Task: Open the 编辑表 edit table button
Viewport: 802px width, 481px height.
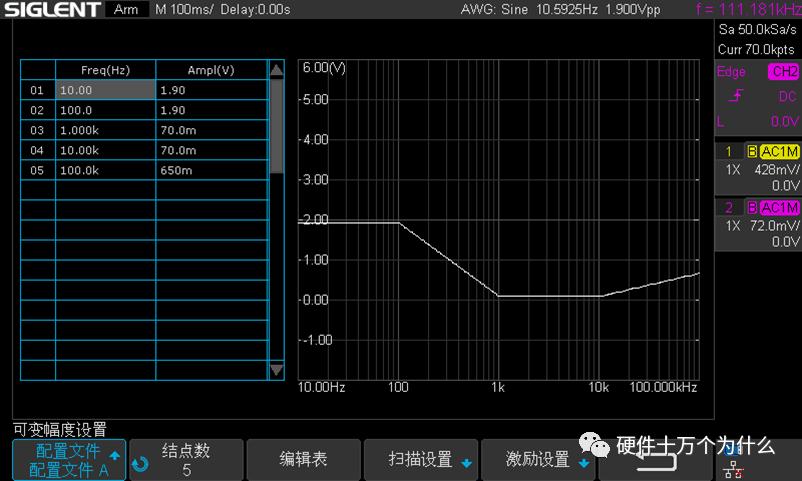Action: click(x=304, y=460)
